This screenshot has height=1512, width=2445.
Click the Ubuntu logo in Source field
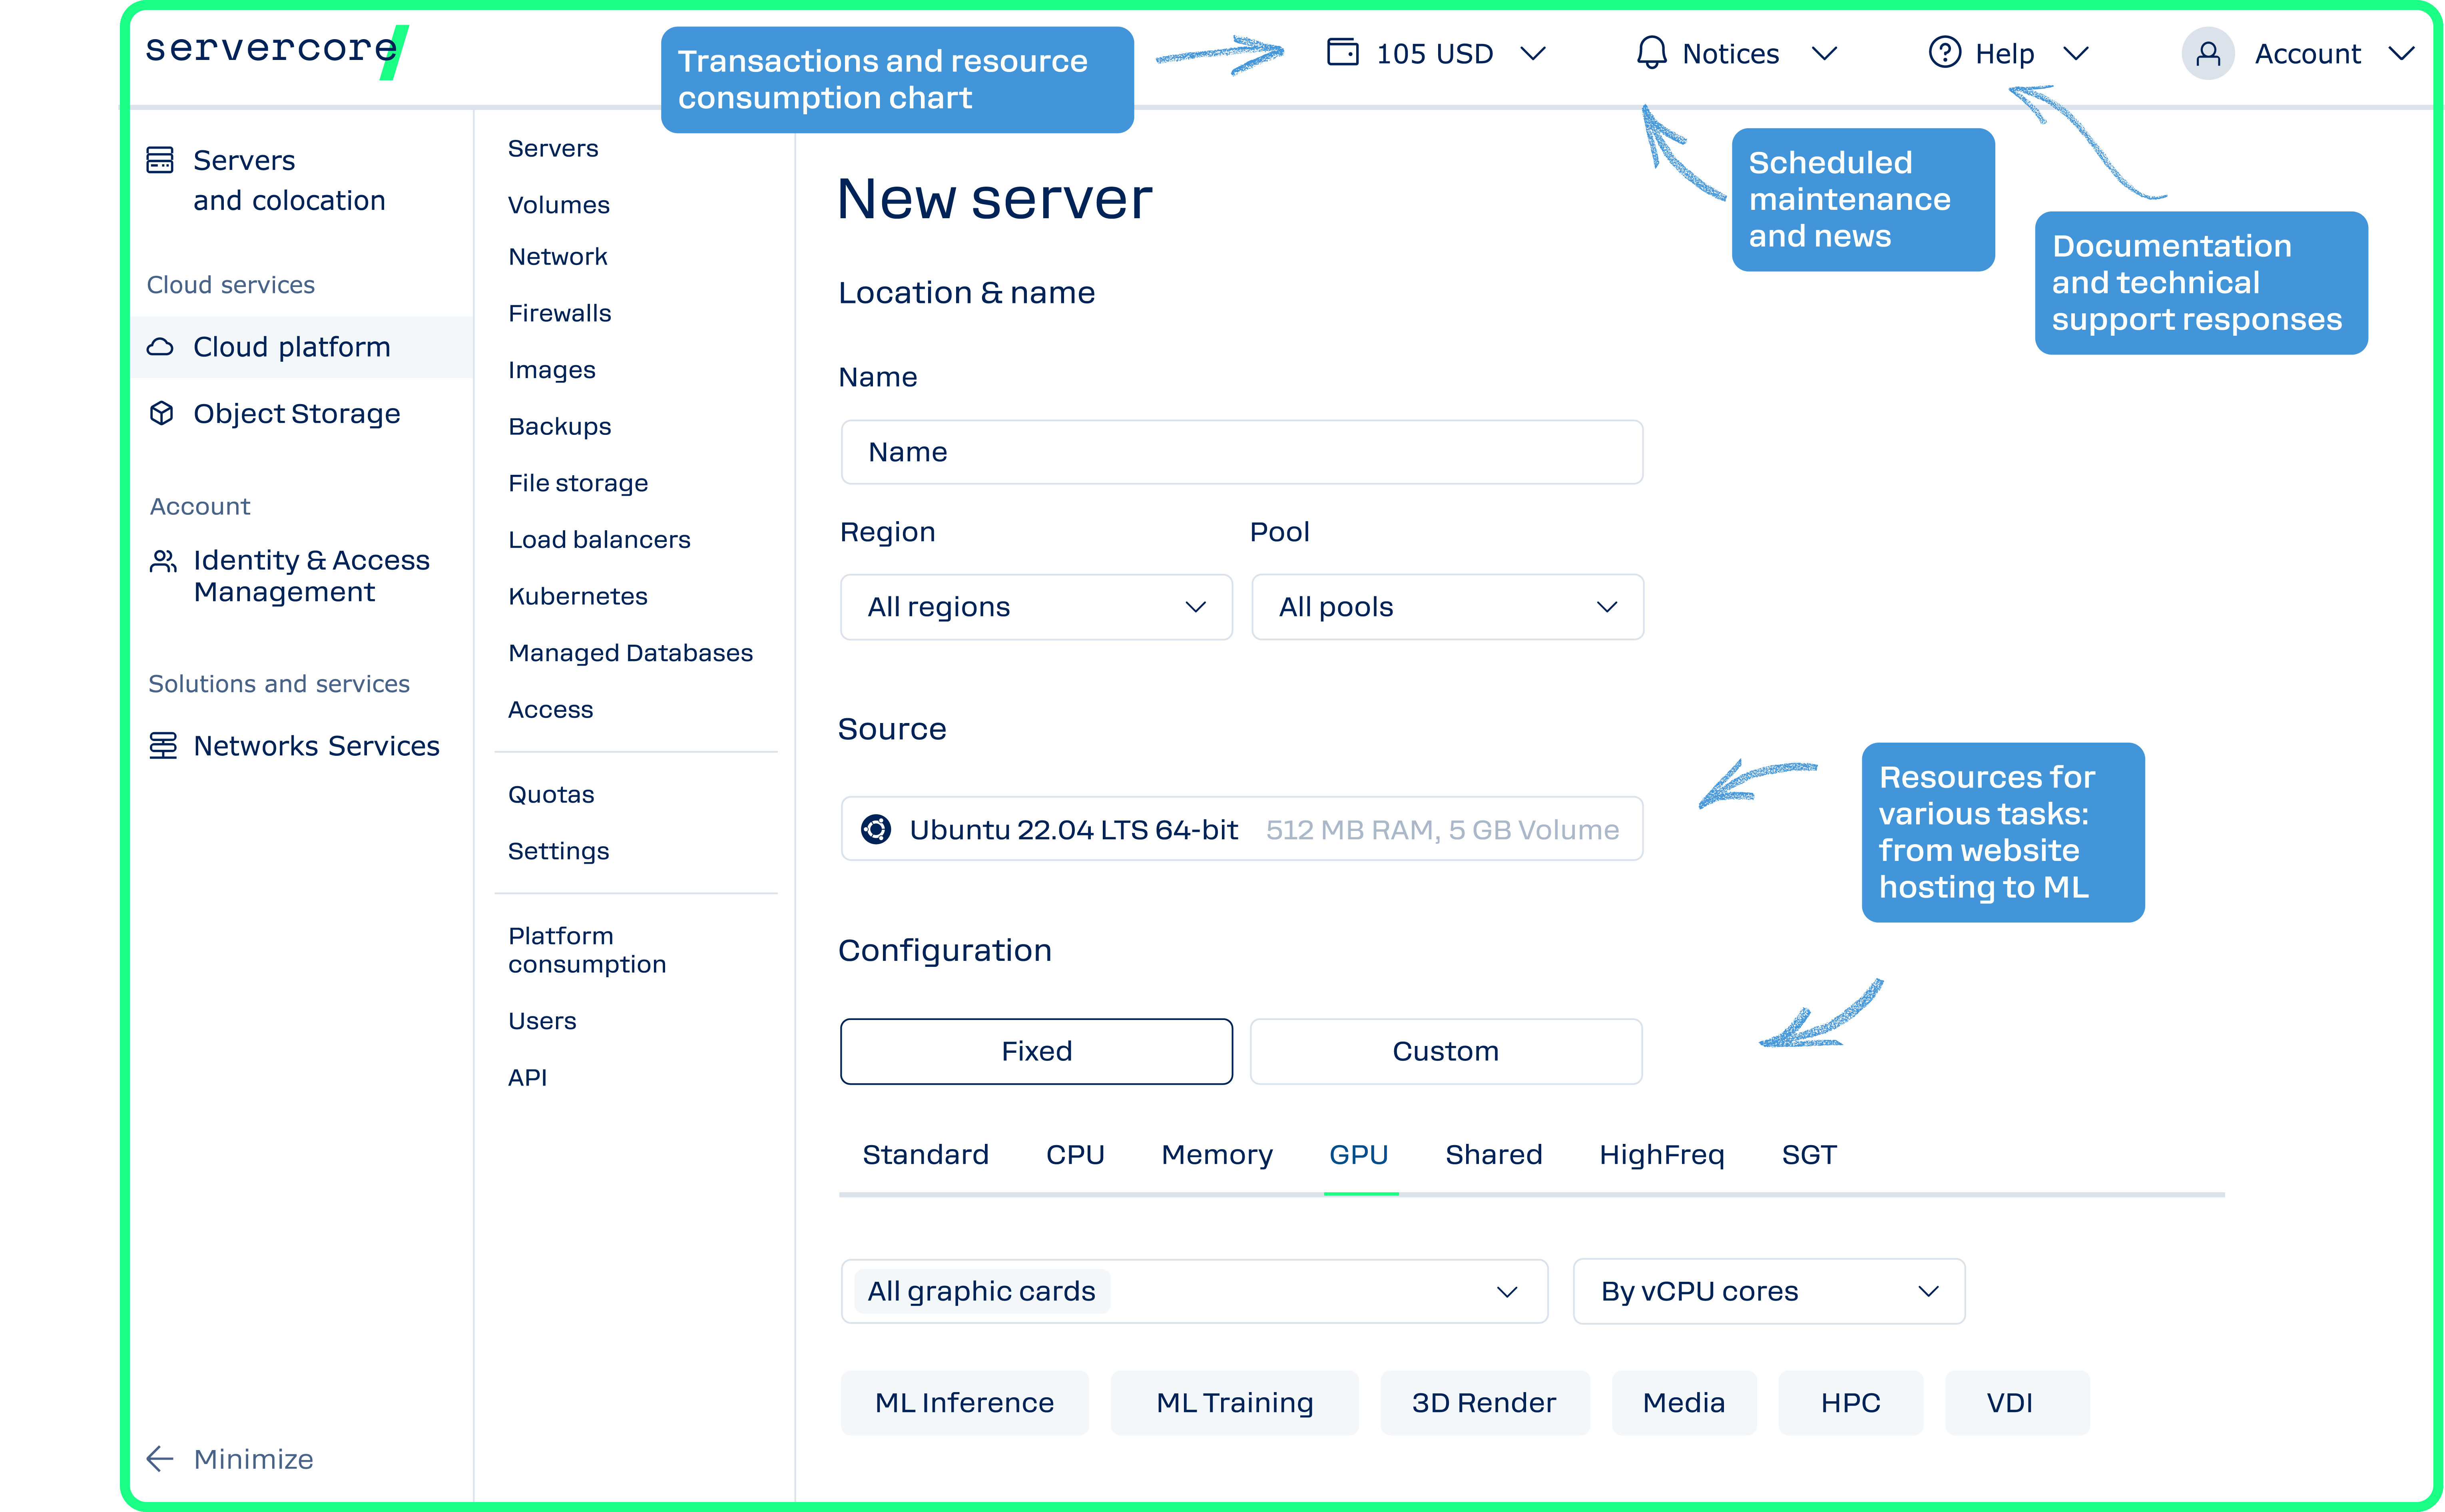tap(876, 829)
